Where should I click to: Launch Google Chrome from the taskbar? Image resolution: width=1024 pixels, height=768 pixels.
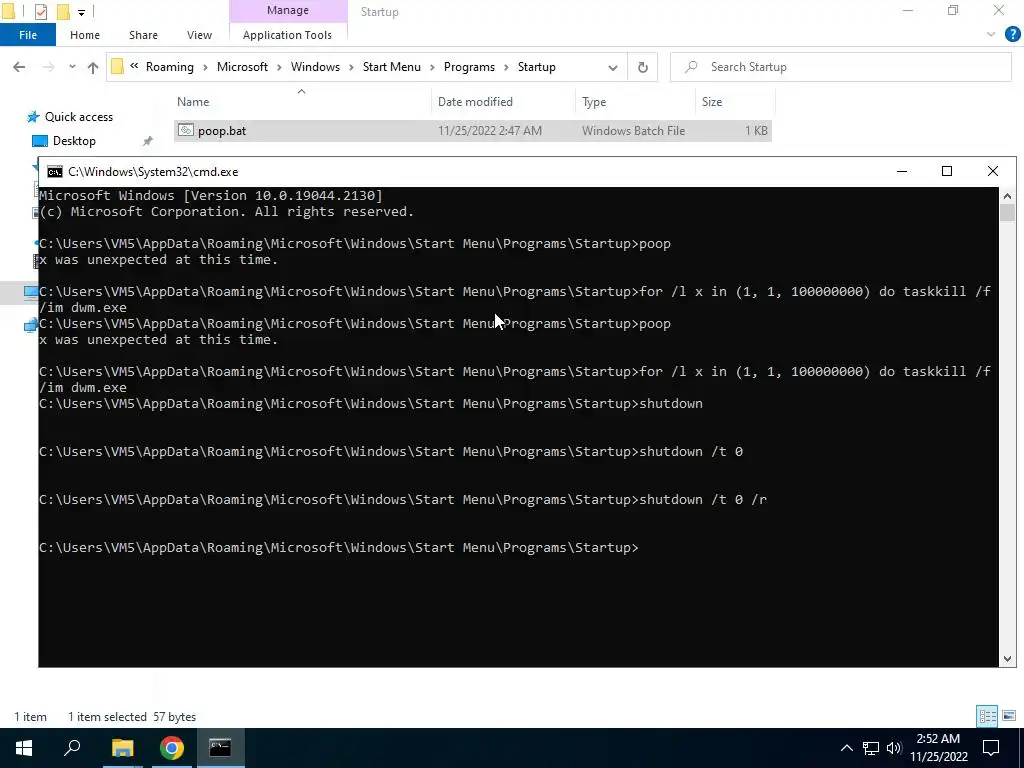click(x=172, y=748)
